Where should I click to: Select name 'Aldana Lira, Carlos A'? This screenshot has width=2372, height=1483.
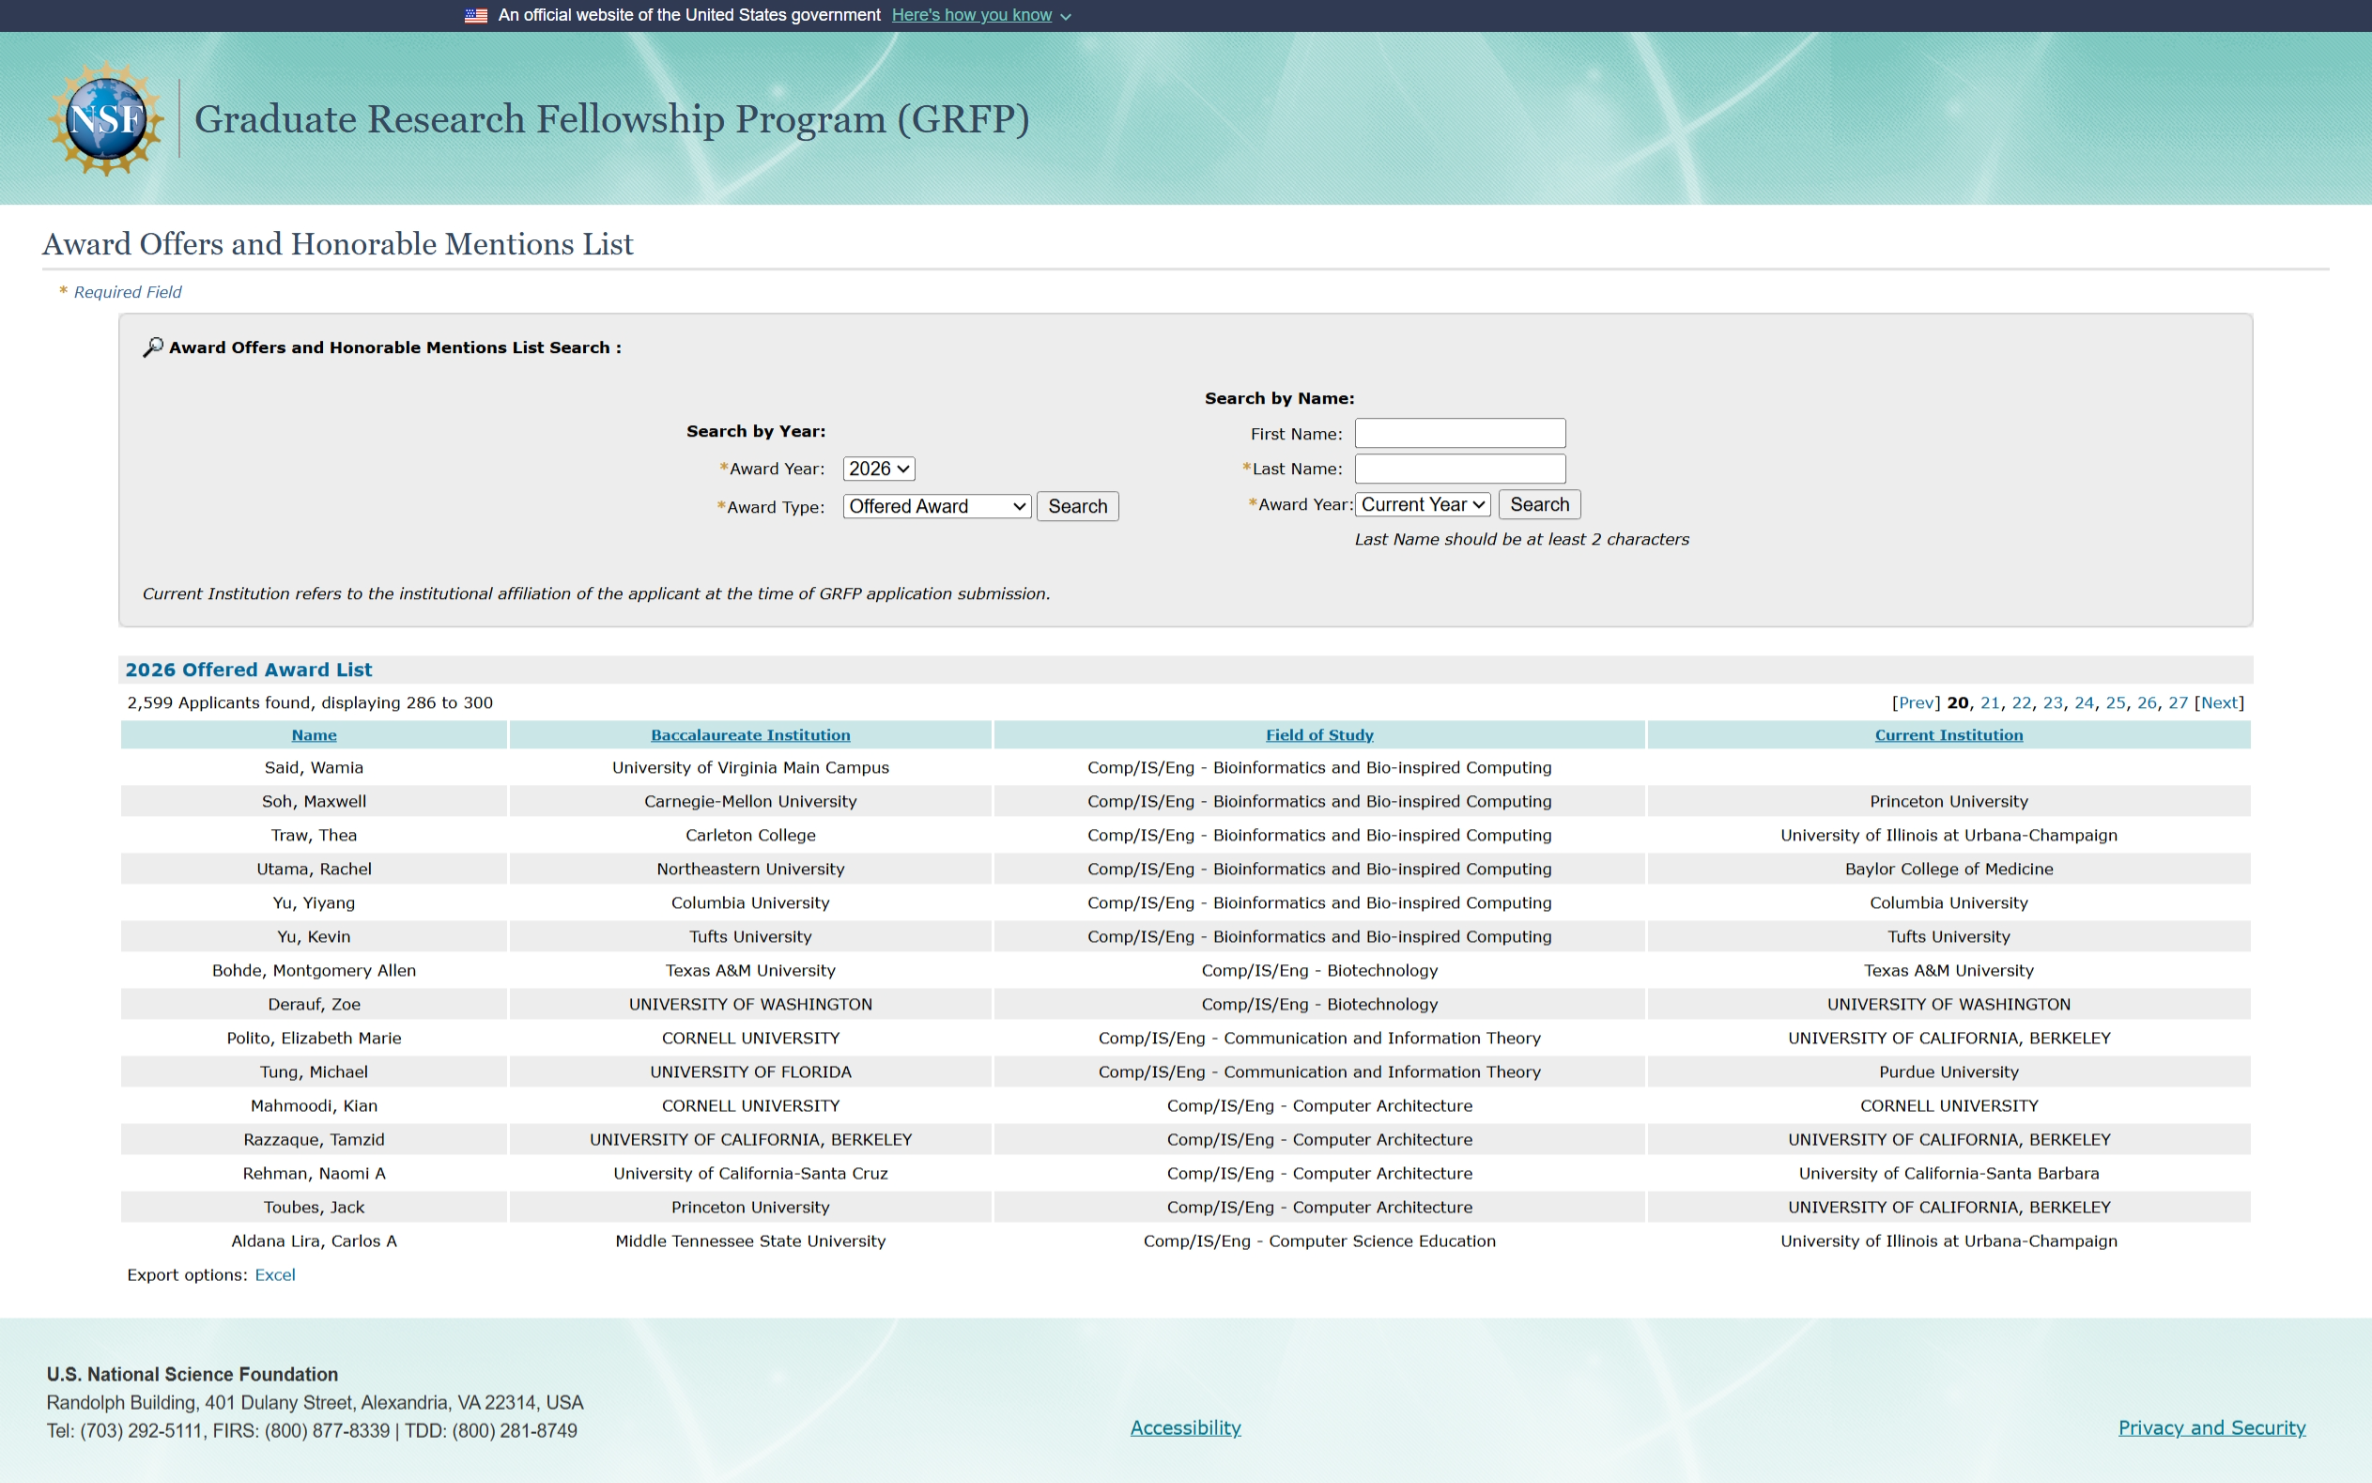point(314,1242)
